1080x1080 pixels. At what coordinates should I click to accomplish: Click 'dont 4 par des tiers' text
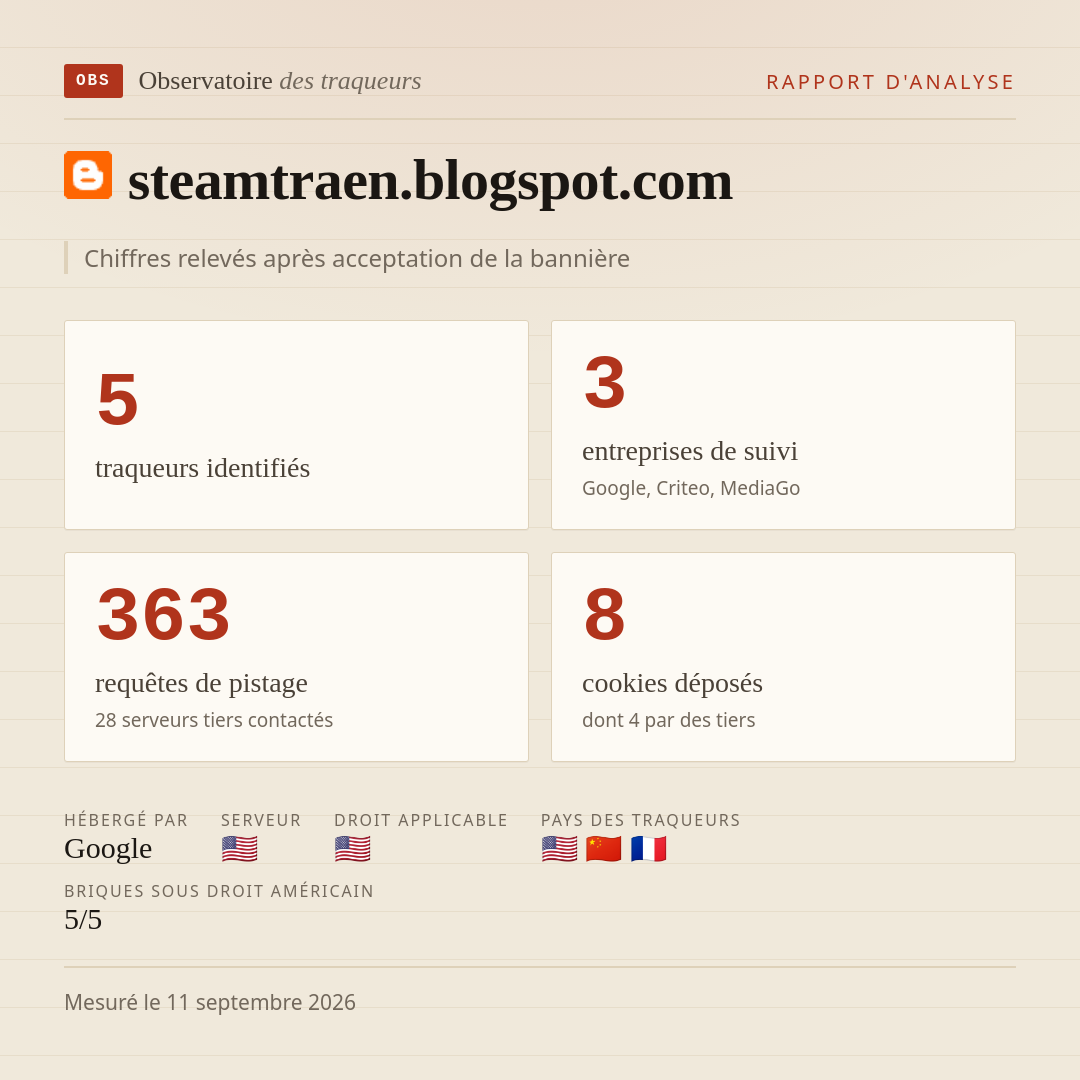668,720
